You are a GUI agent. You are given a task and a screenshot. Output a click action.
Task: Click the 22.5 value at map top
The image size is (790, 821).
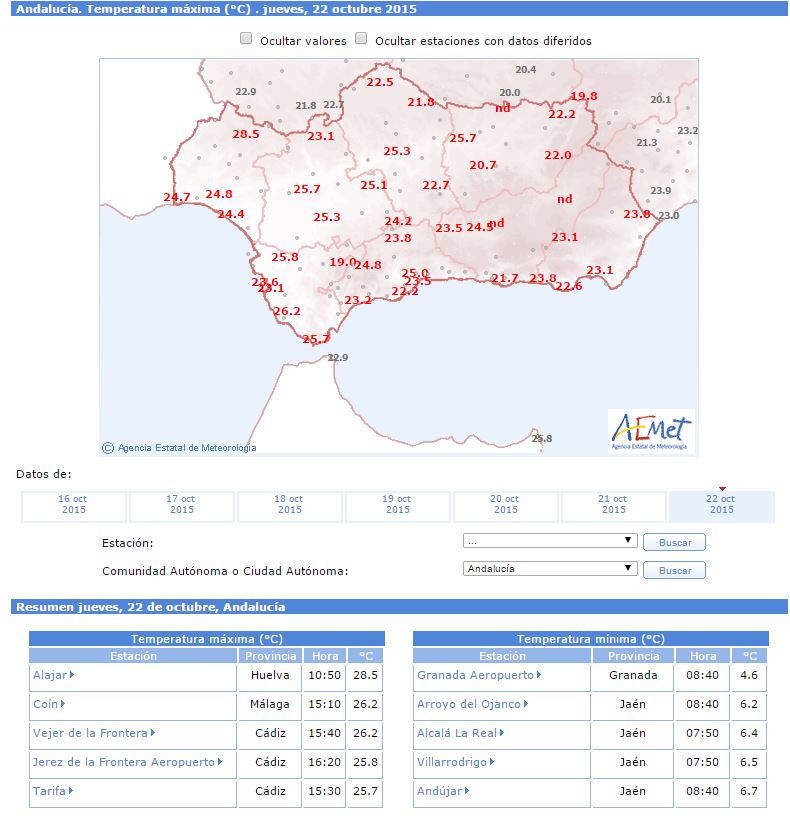click(380, 82)
